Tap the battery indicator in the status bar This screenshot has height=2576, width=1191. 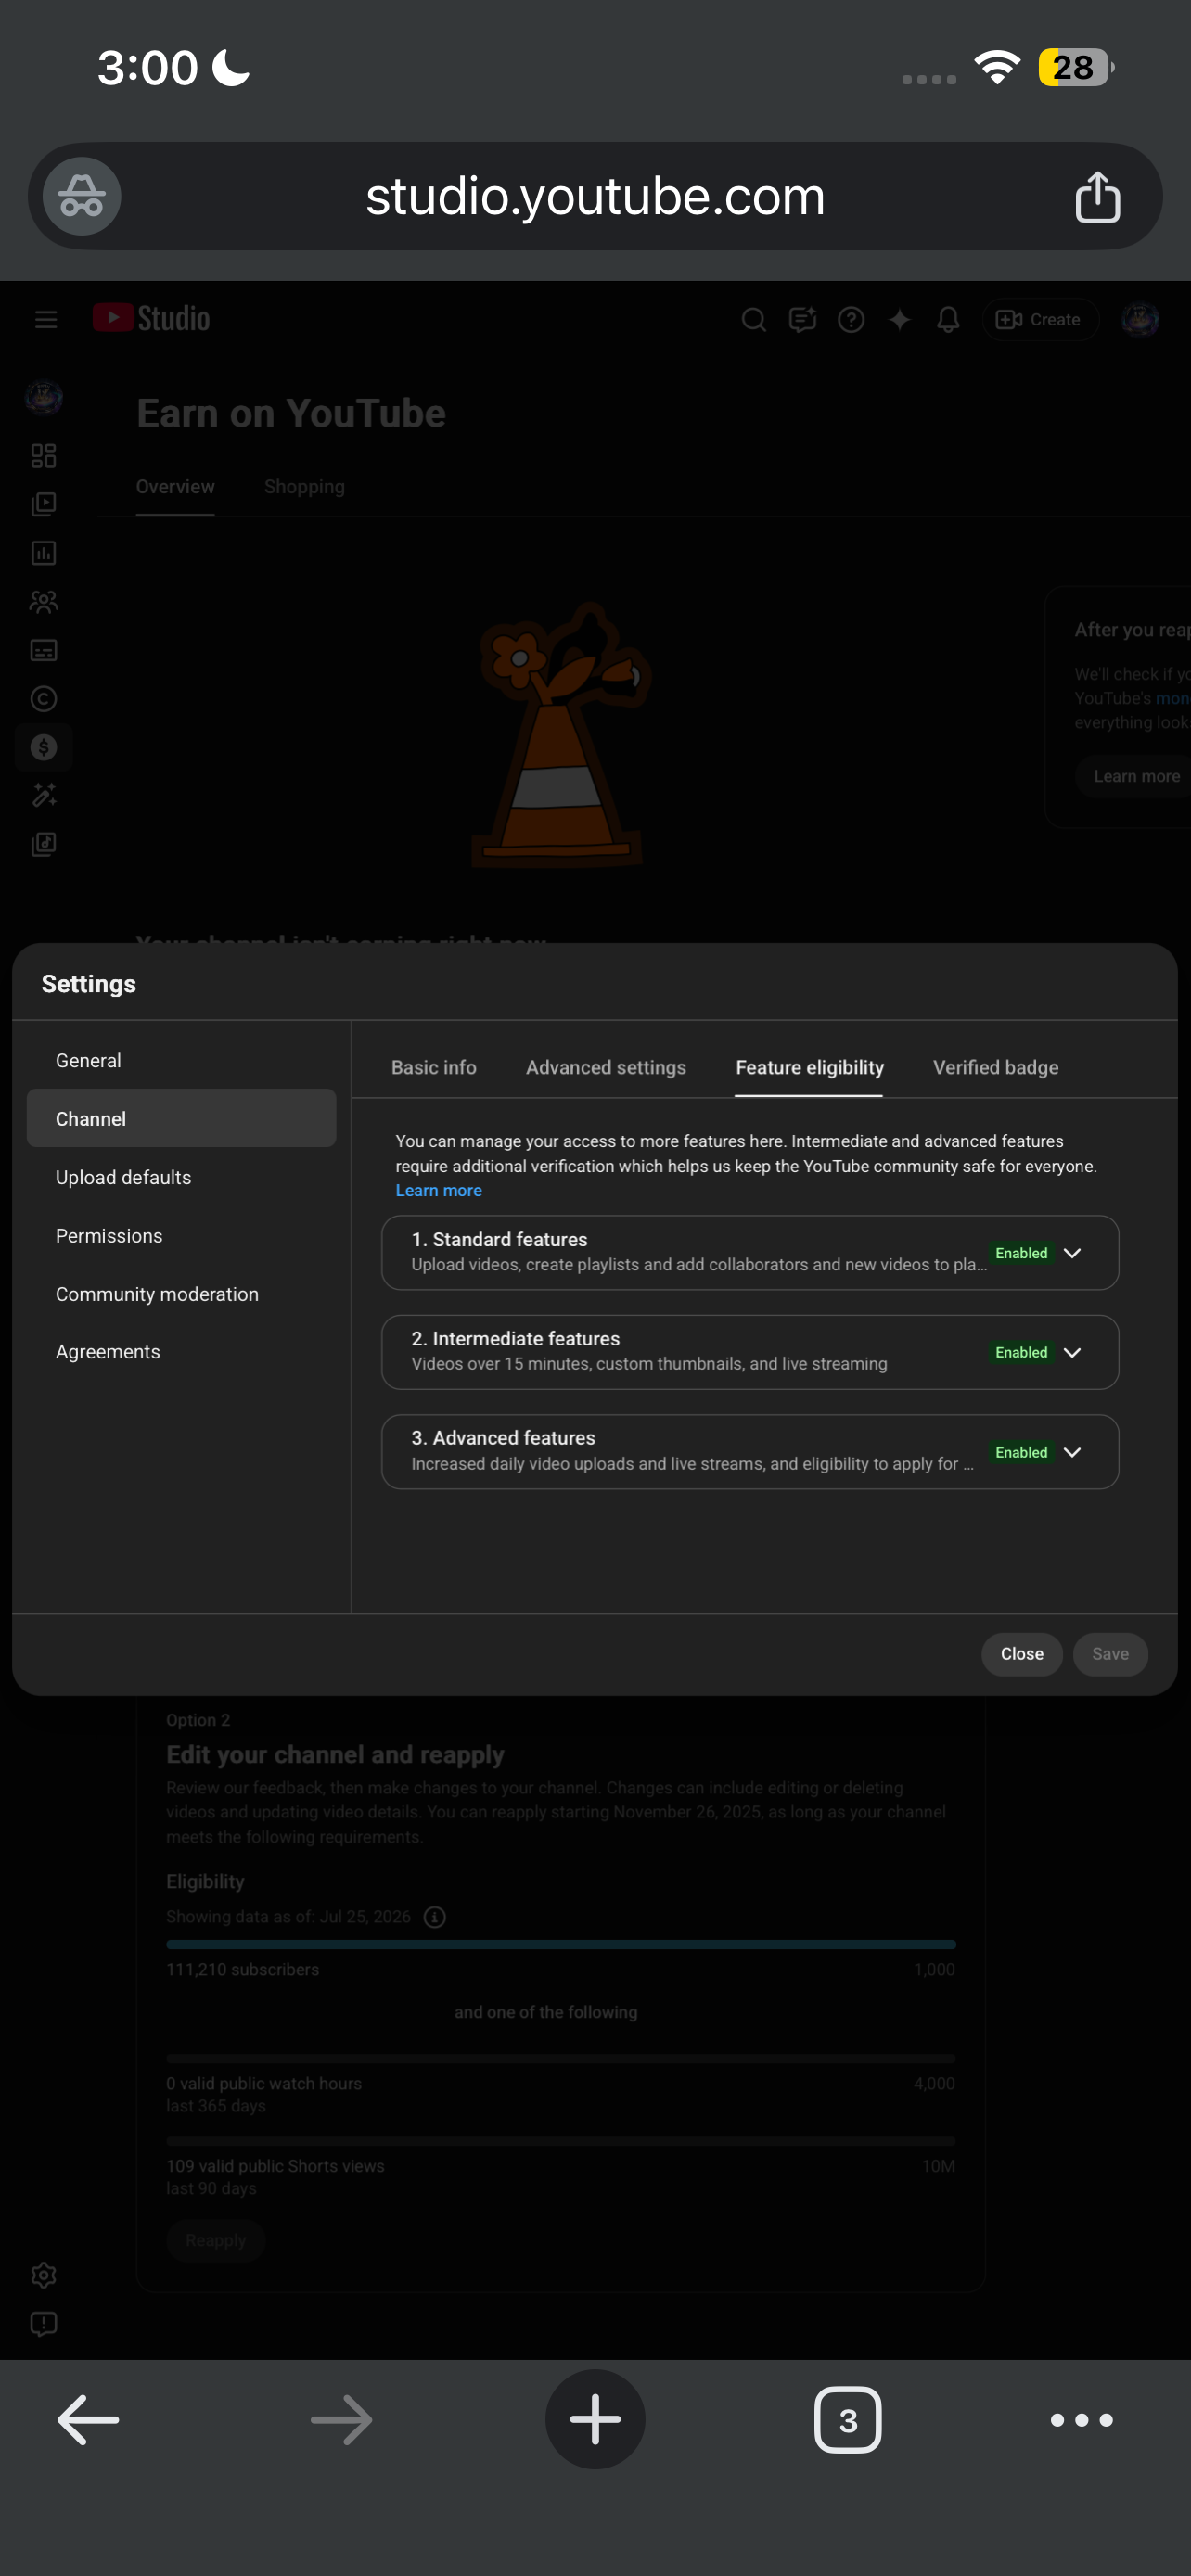click(1076, 68)
